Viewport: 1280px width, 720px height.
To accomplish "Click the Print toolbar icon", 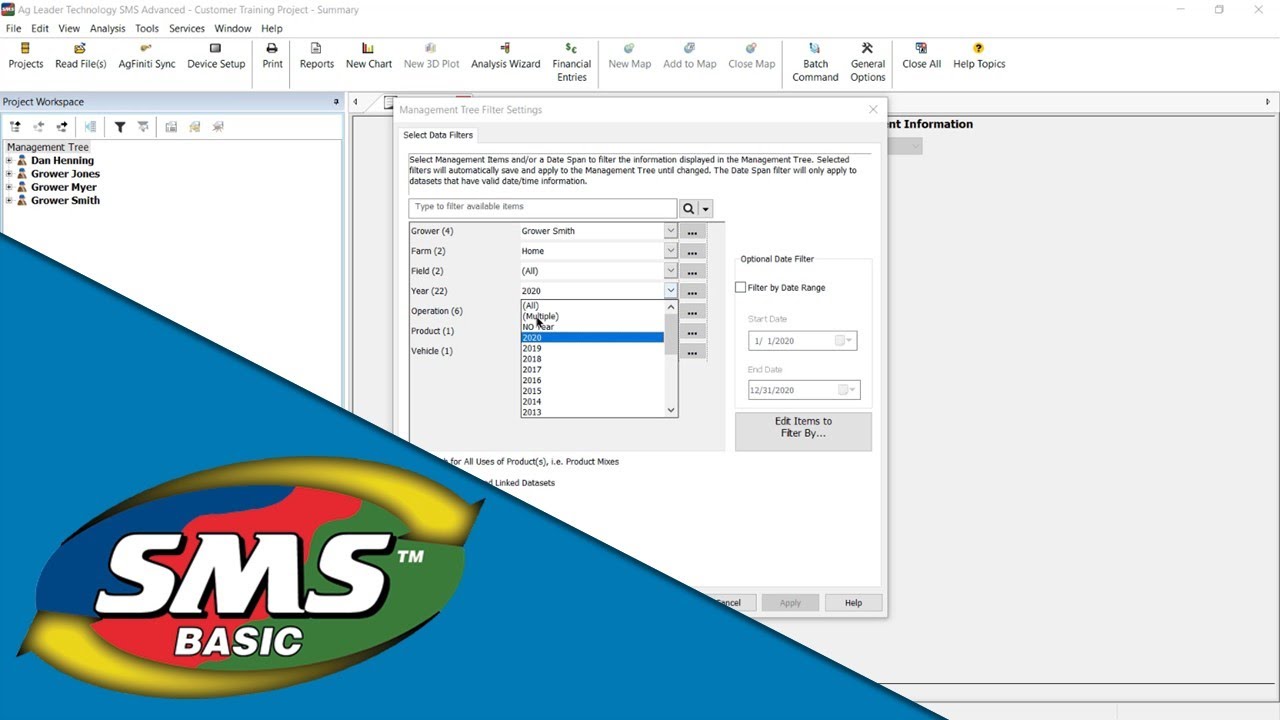I will point(272,56).
